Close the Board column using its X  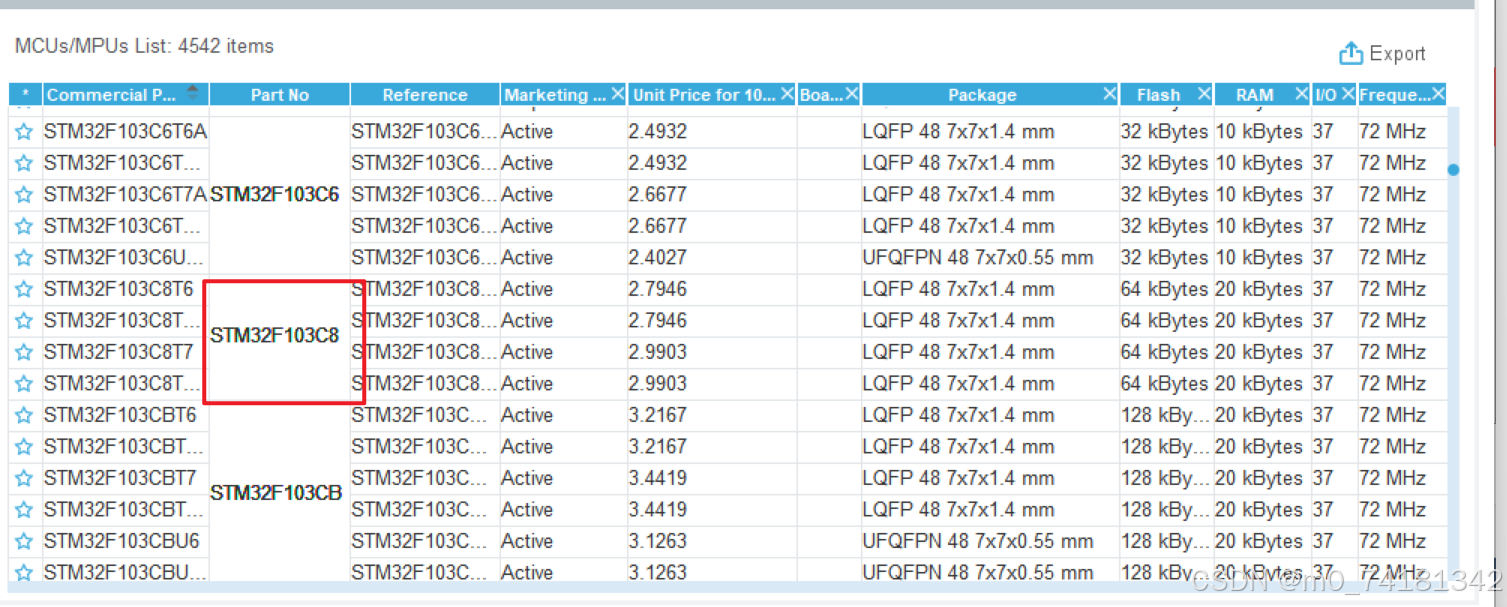pos(852,94)
